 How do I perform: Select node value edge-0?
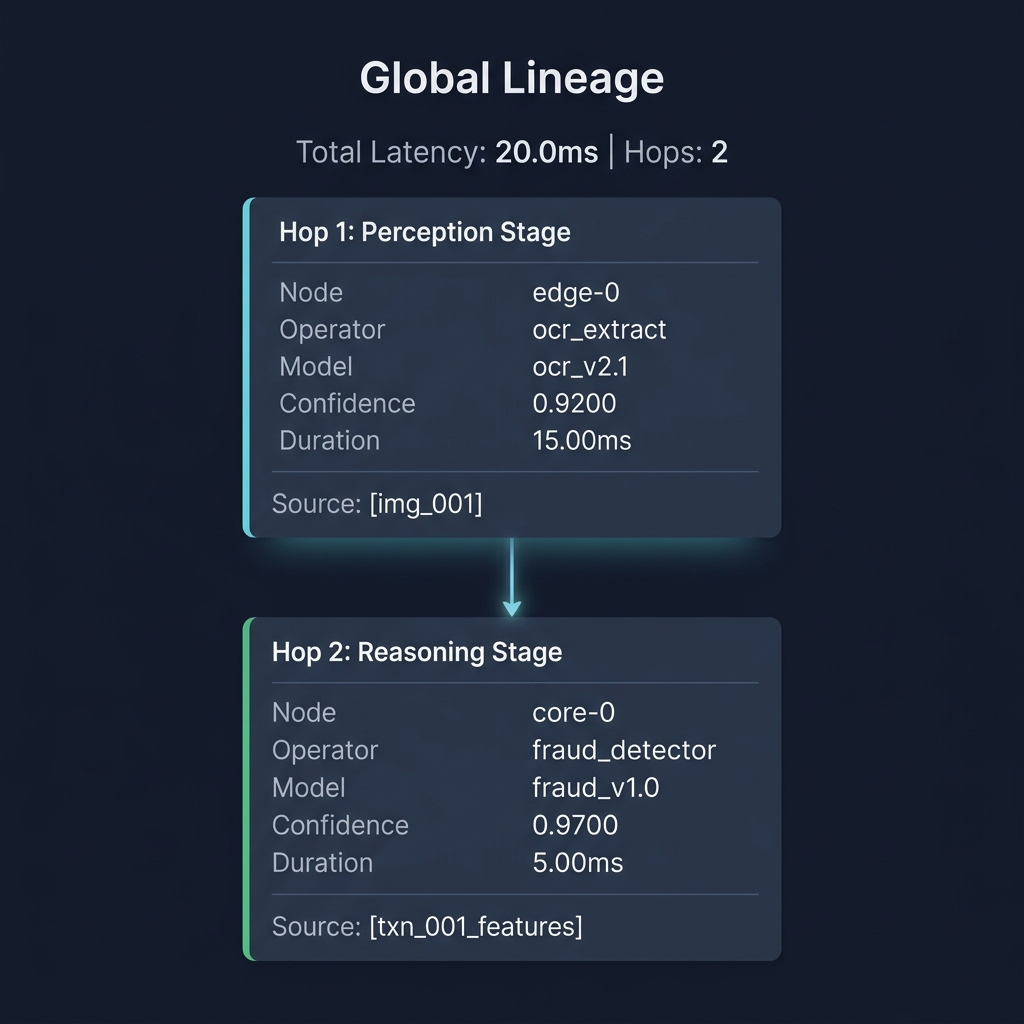coord(576,293)
